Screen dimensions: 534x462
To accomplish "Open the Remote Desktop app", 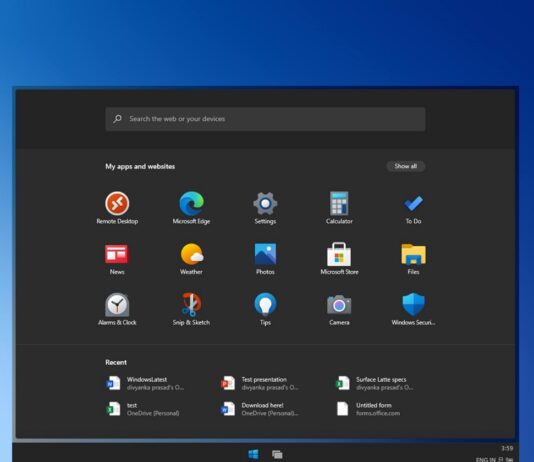I will (x=117, y=208).
